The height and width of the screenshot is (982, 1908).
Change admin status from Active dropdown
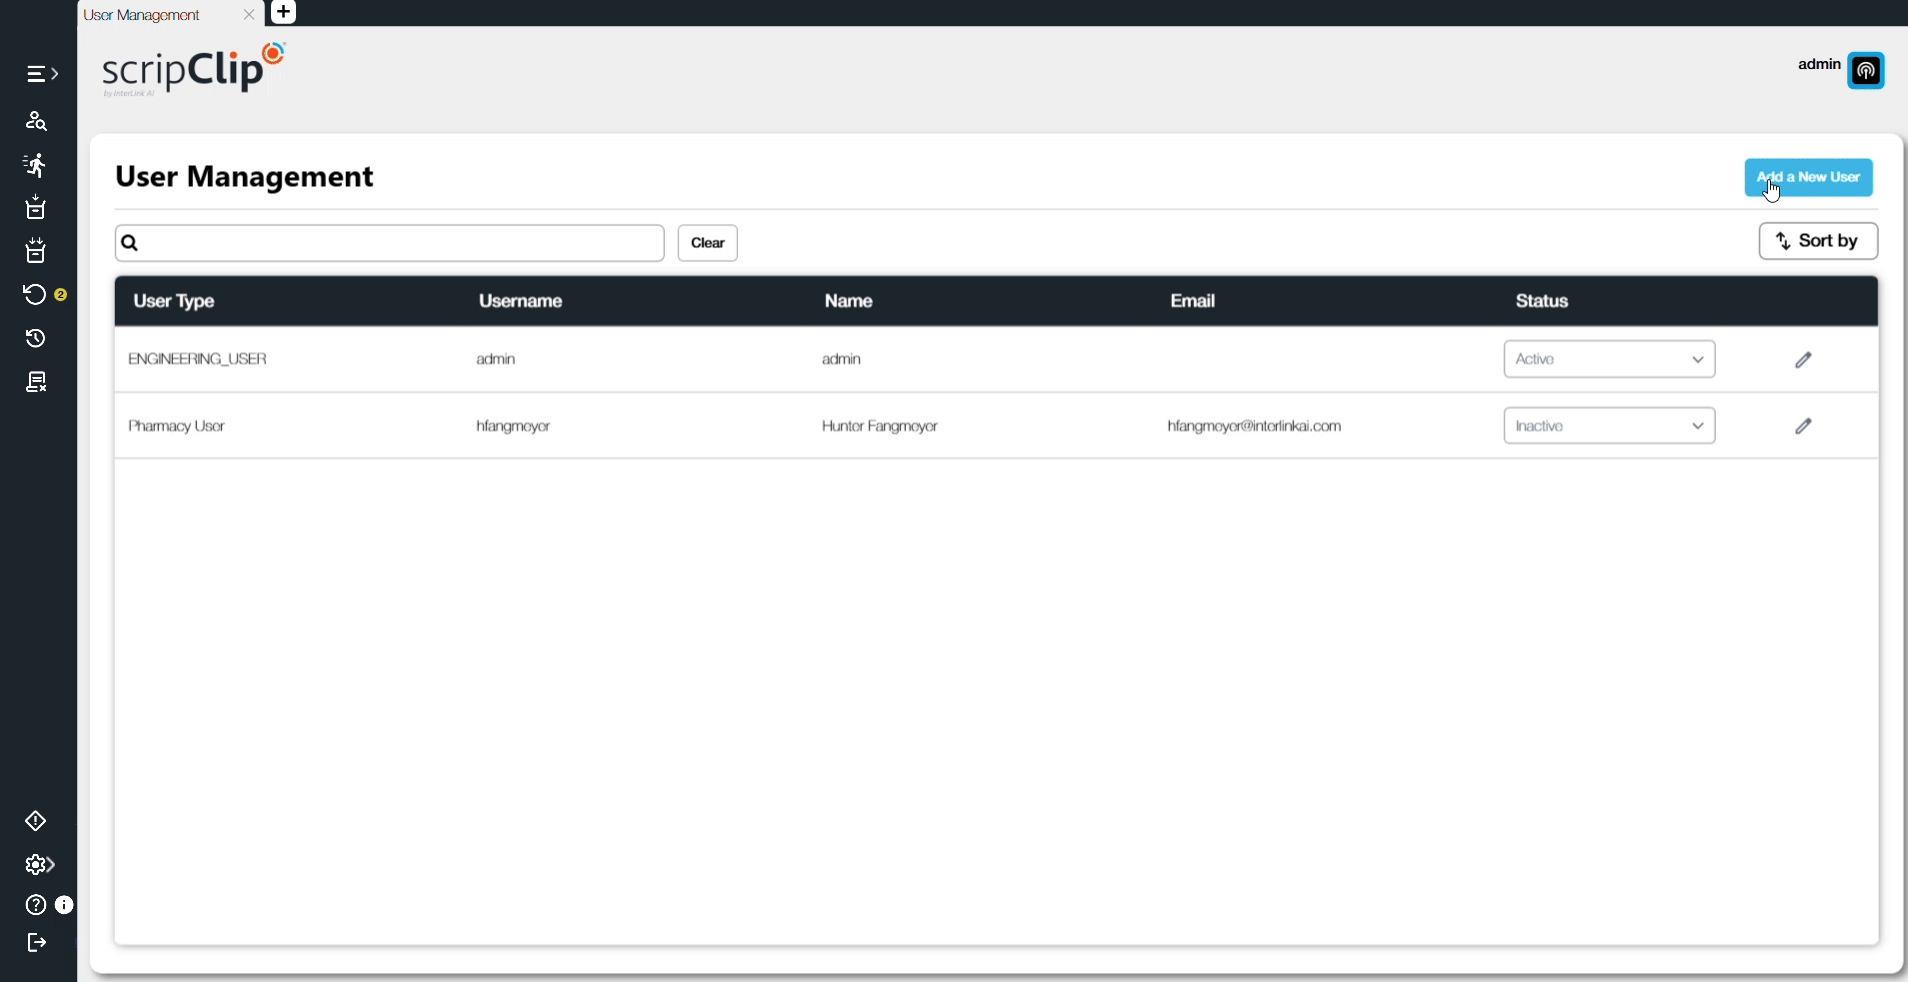(1609, 359)
